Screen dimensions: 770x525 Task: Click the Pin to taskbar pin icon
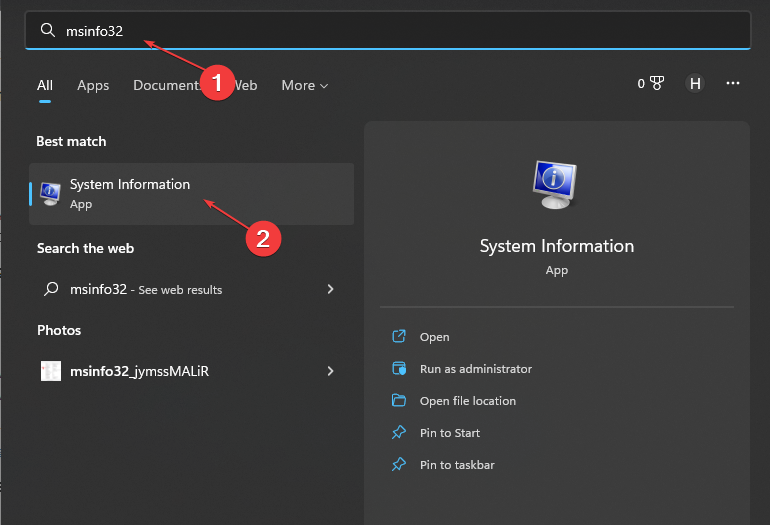(x=399, y=464)
